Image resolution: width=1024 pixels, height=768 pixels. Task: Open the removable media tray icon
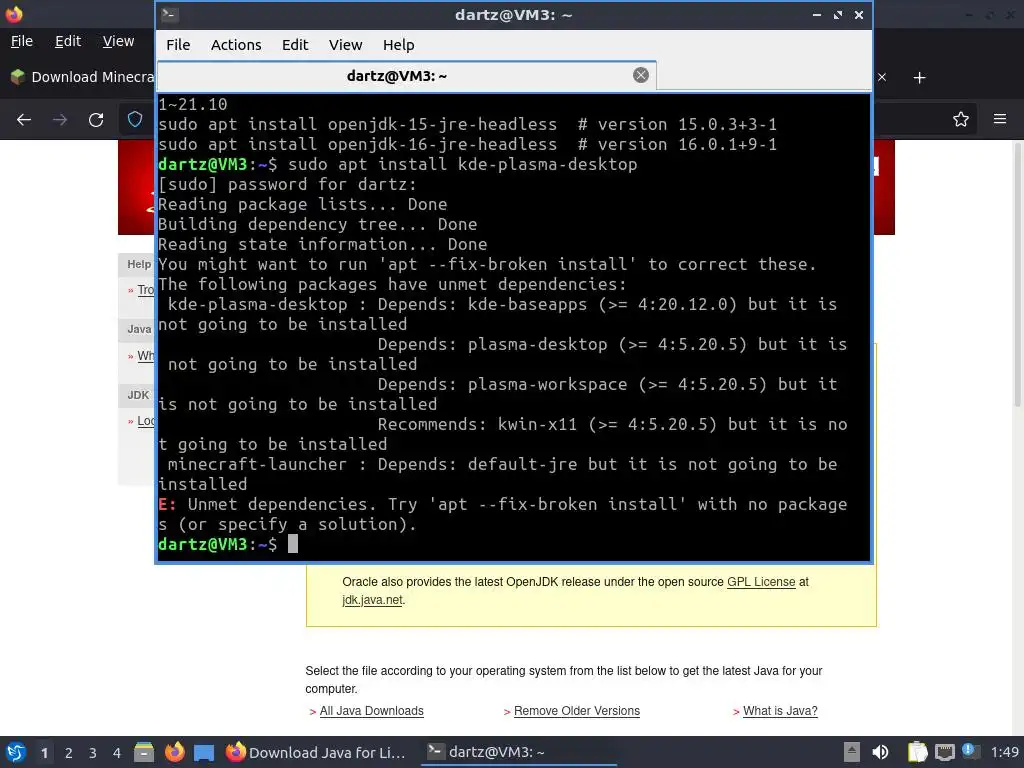pos(852,752)
